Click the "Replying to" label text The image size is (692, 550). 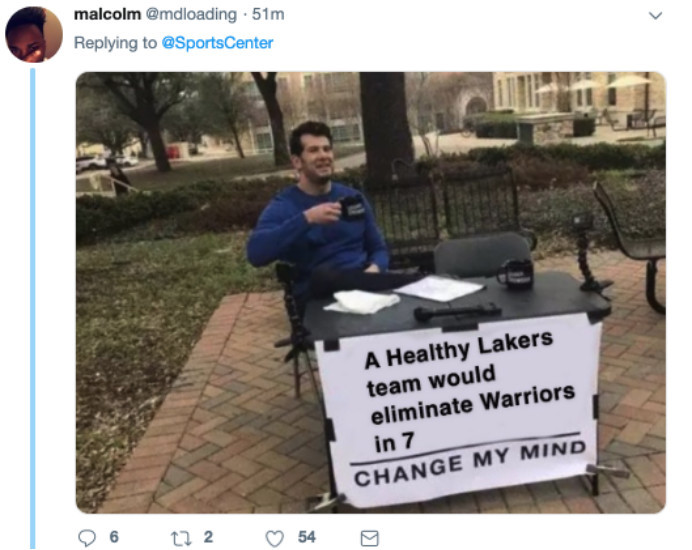coord(115,43)
